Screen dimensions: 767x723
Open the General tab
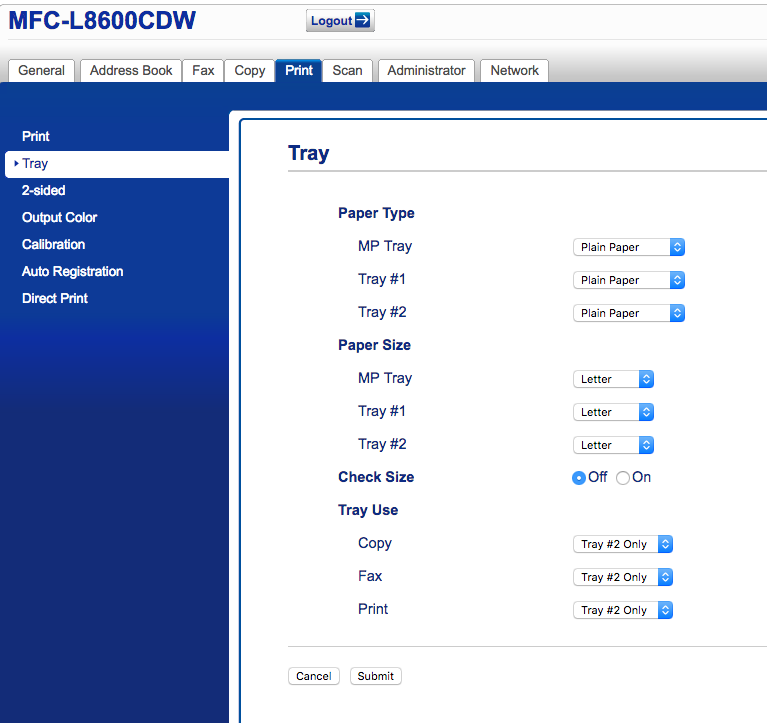pyautogui.click(x=42, y=70)
